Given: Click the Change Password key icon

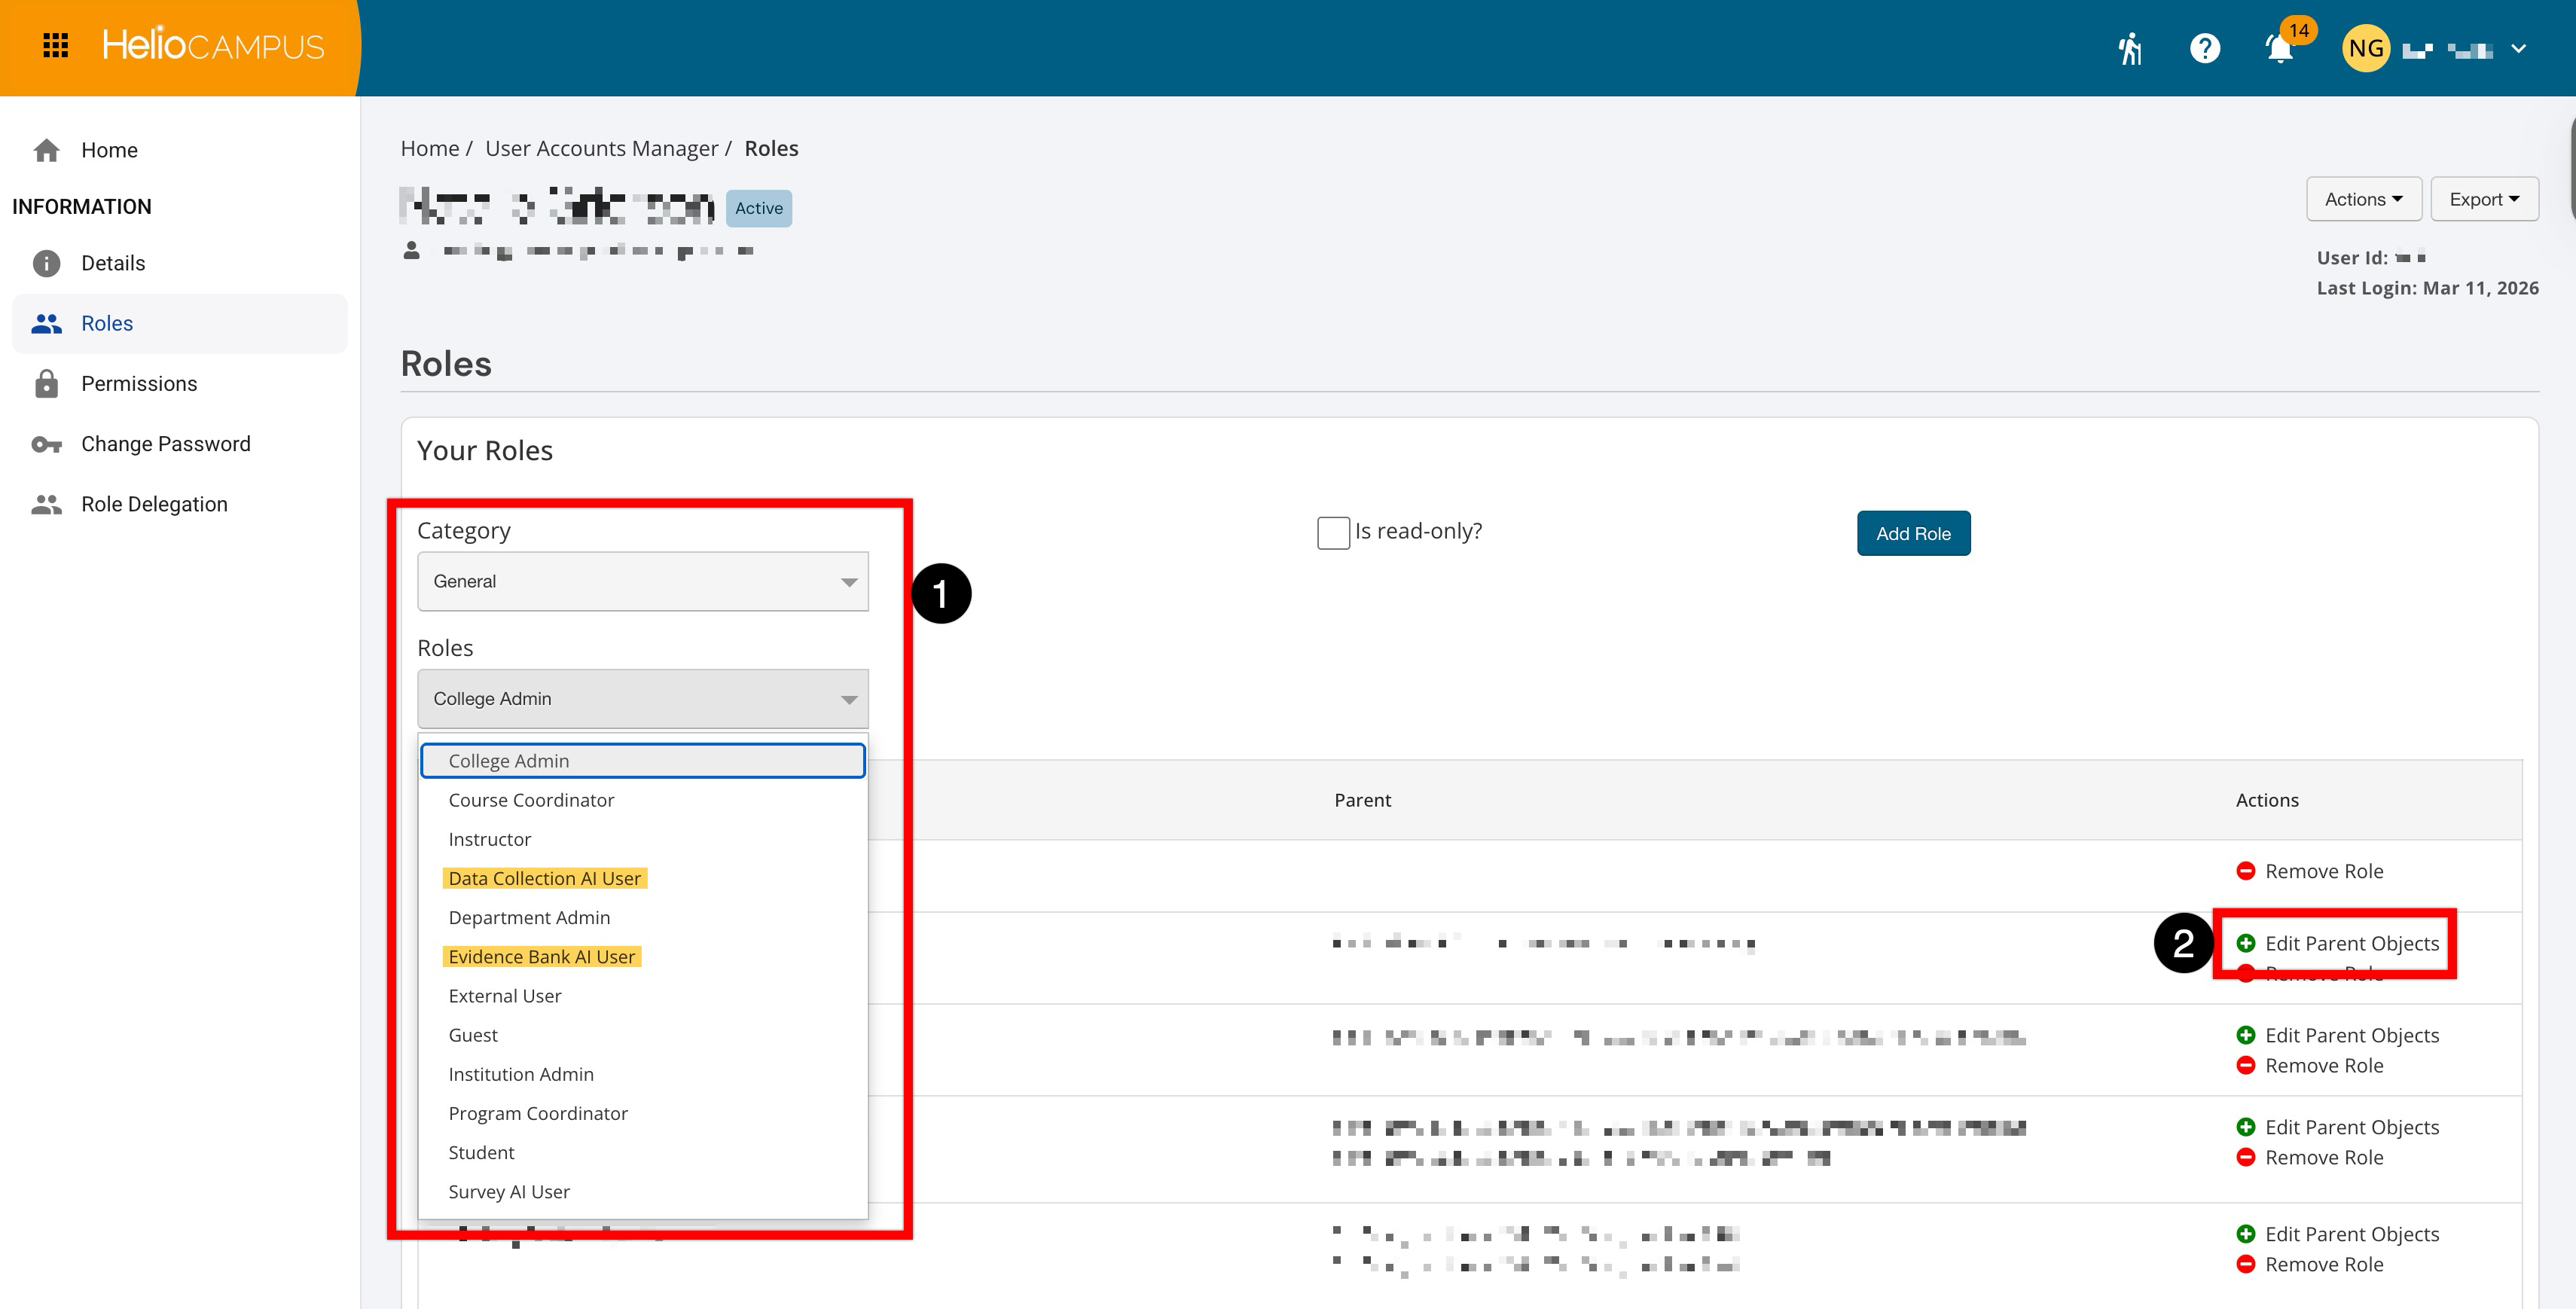Looking at the screenshot, I should point(46,444).
